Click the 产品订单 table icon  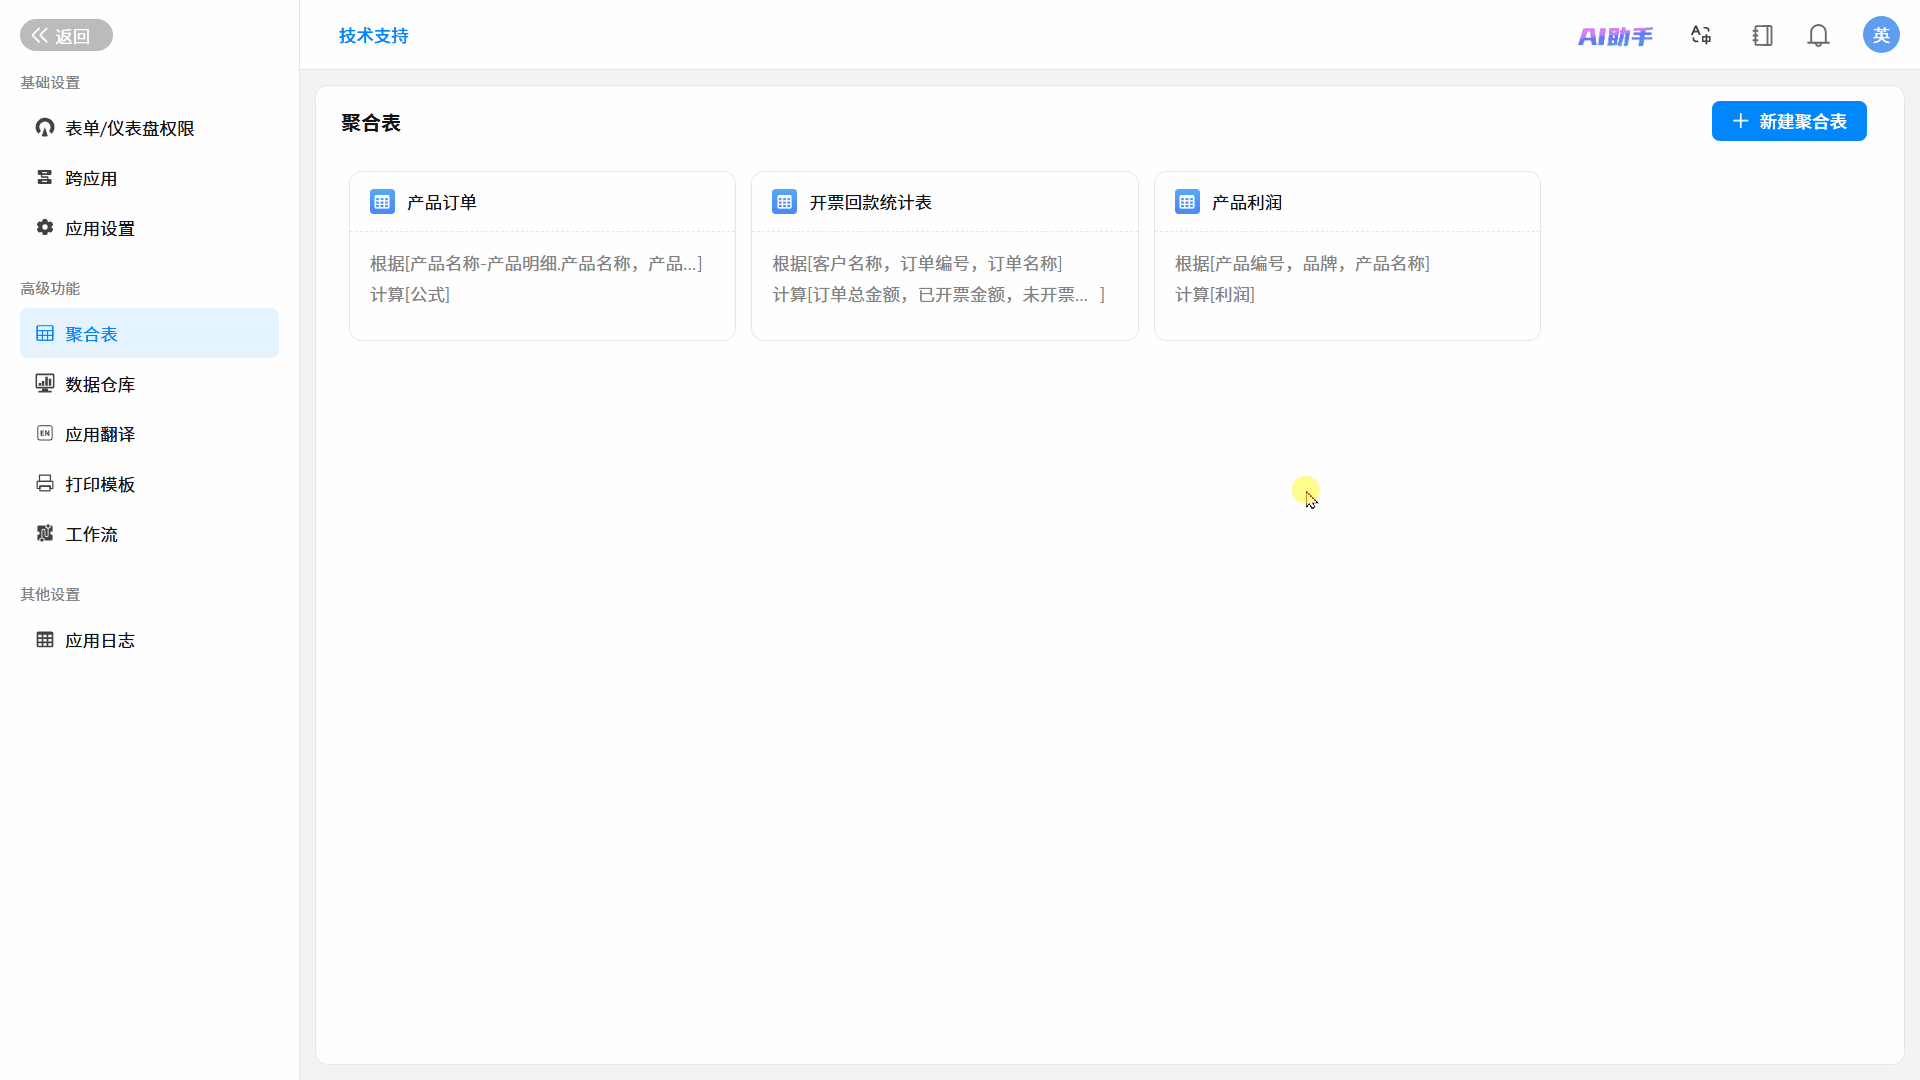(x=382, y=202)
